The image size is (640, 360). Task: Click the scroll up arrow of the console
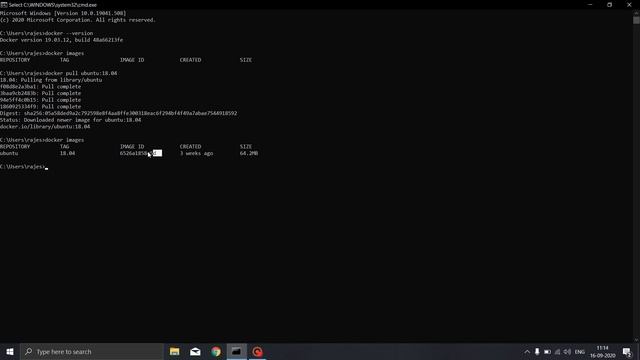click(636, 13)
